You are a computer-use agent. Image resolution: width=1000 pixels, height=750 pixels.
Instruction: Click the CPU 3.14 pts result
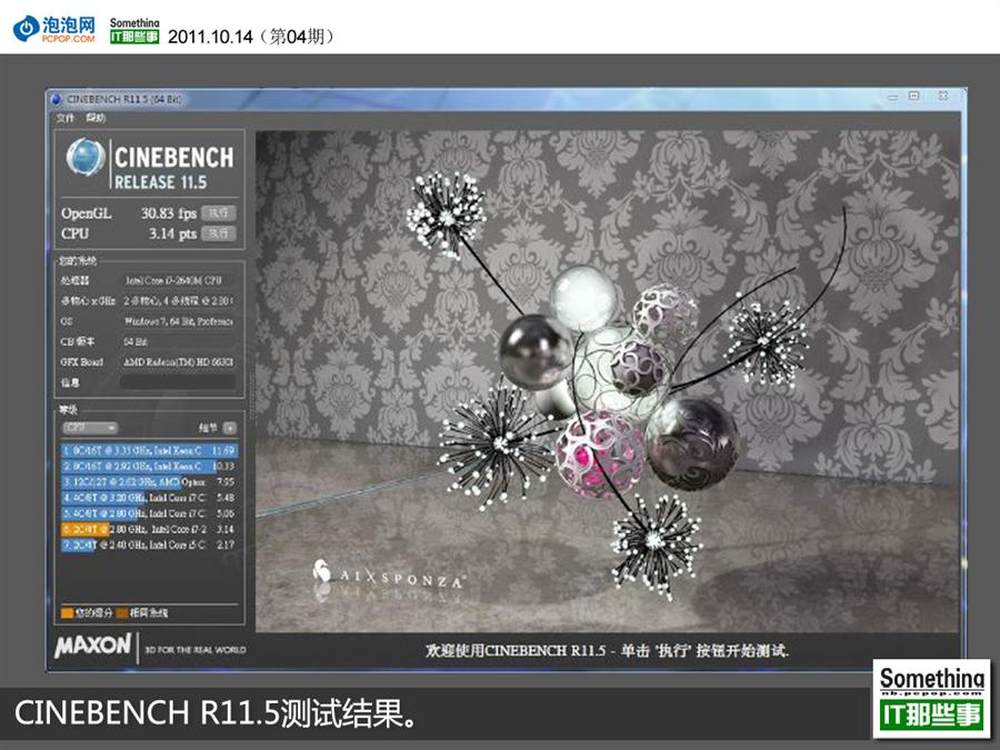173,234
